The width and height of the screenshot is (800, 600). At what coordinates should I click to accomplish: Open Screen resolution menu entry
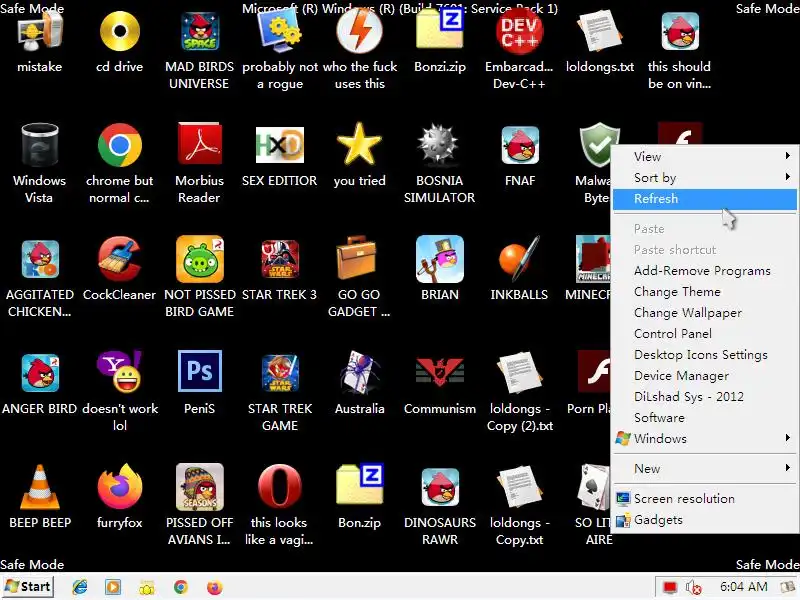705,498
